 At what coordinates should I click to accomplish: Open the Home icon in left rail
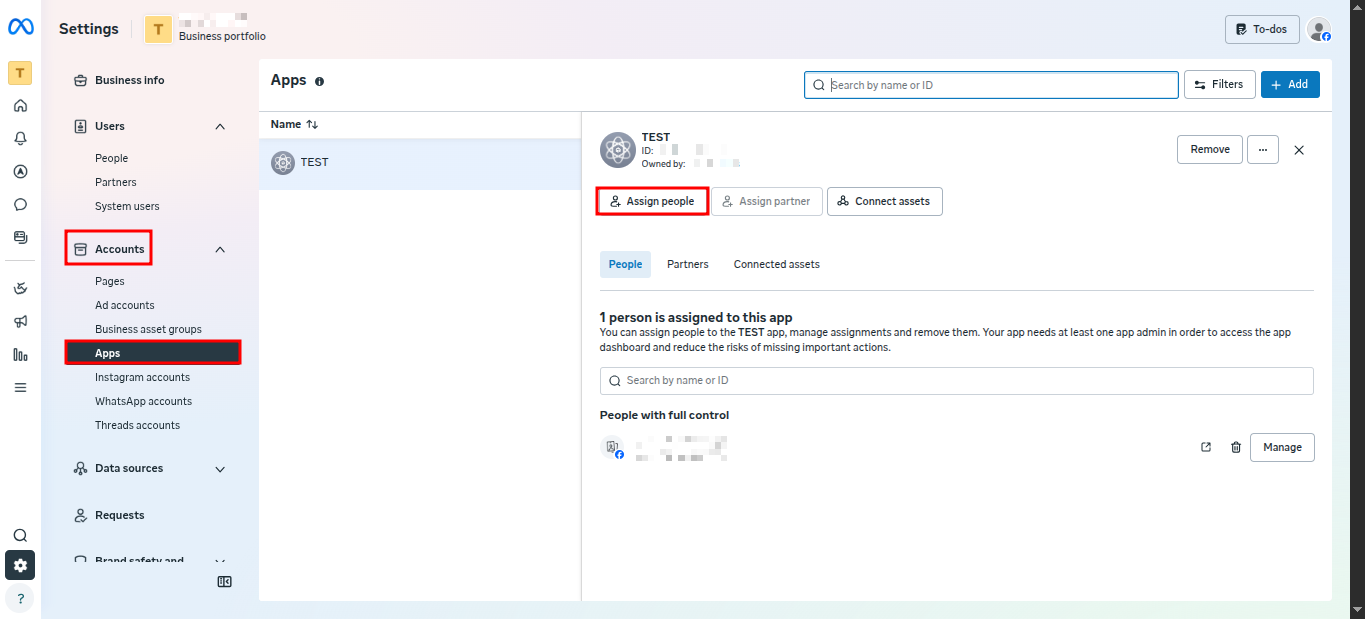click(20, 106)
